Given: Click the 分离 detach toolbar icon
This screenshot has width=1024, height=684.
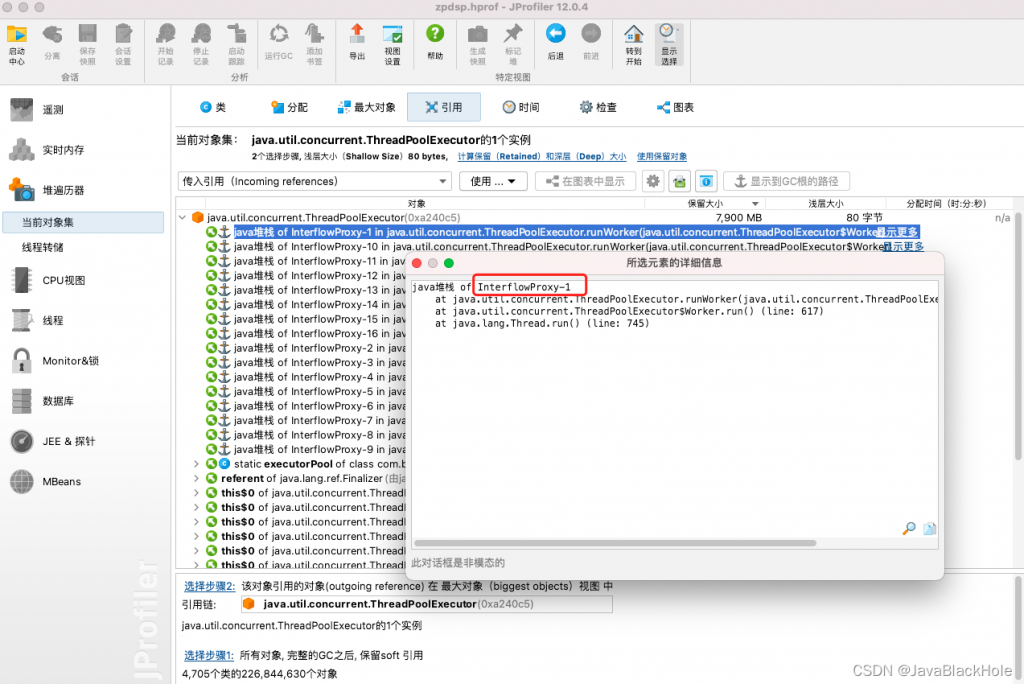Looking at the screenshot, I should click(52, 44).
